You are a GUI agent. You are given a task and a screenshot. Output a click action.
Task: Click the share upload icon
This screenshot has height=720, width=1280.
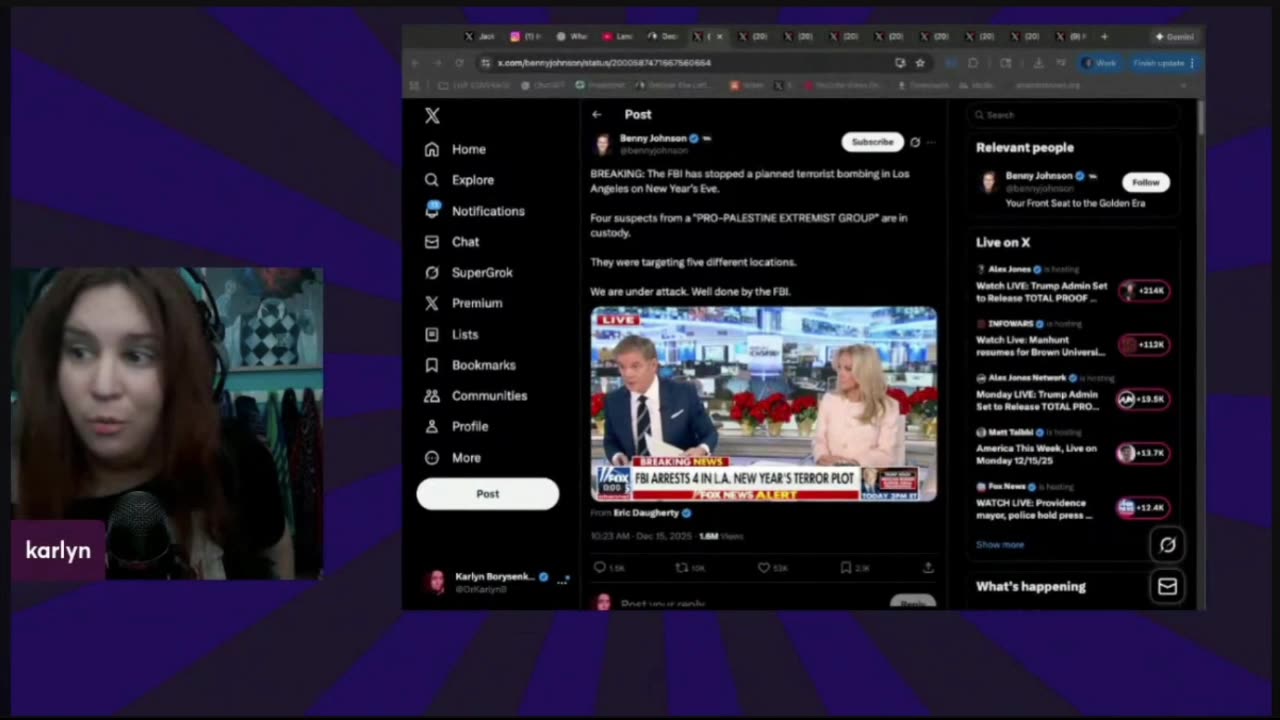coord(928,567)
